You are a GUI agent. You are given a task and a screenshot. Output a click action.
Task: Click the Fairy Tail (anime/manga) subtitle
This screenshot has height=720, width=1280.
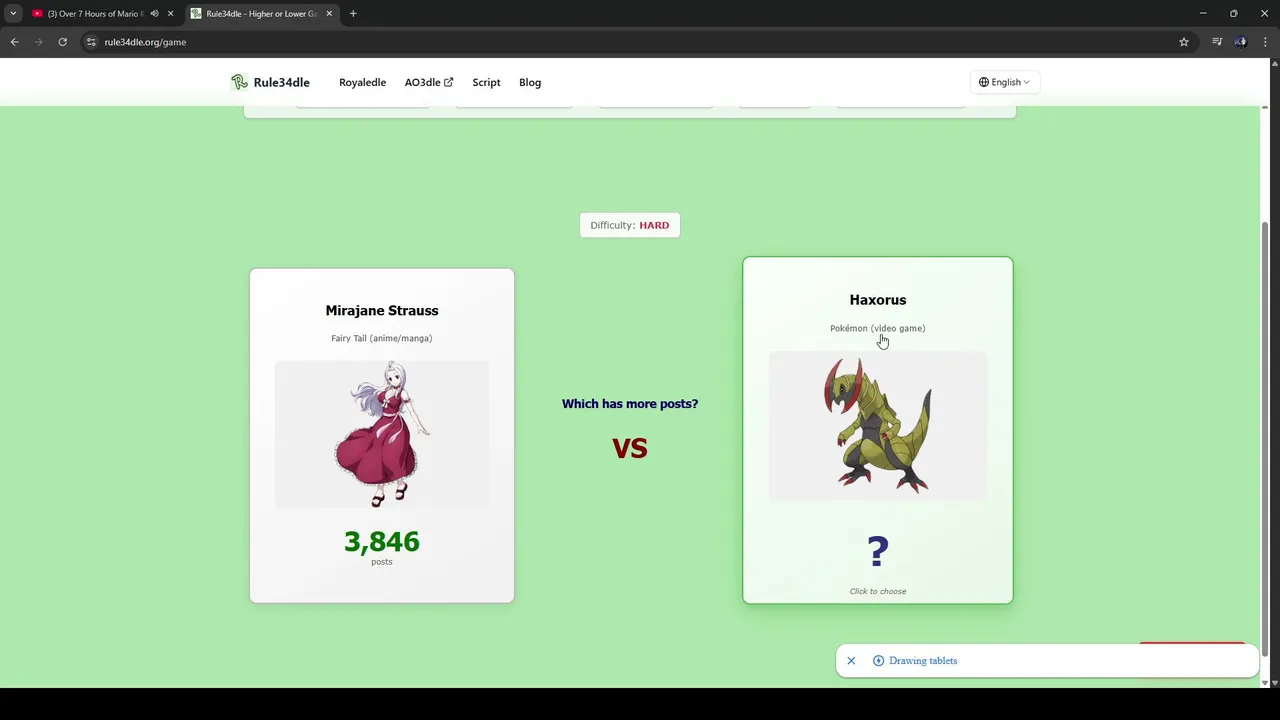pyautogui.click(x=382, y=338)
